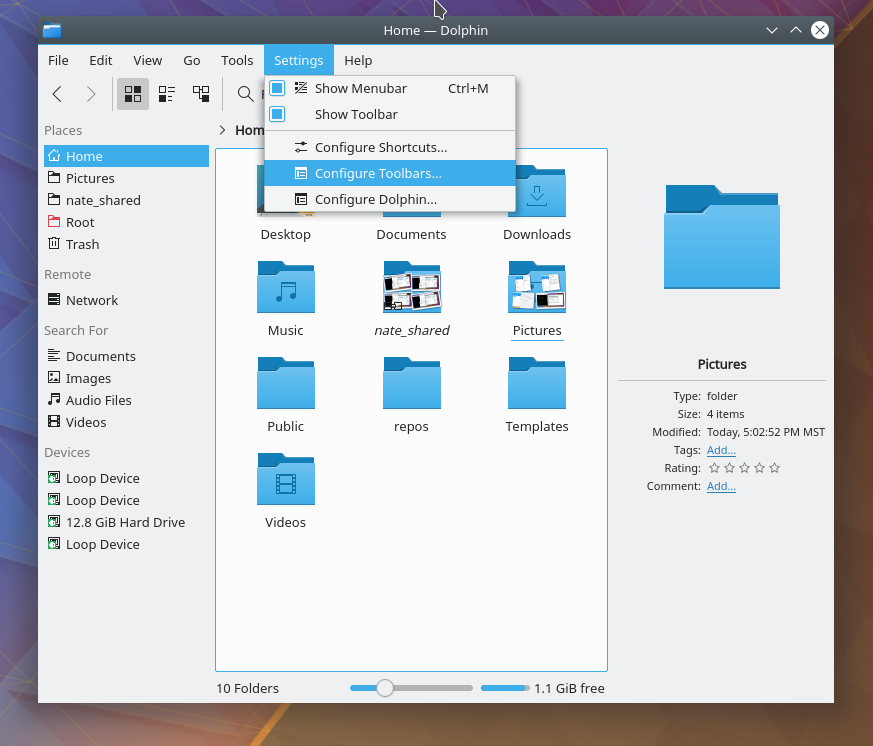Select the nate_shared folder thumbnail
The height and width of the screenshot is (746, 873).
[412, 289]
